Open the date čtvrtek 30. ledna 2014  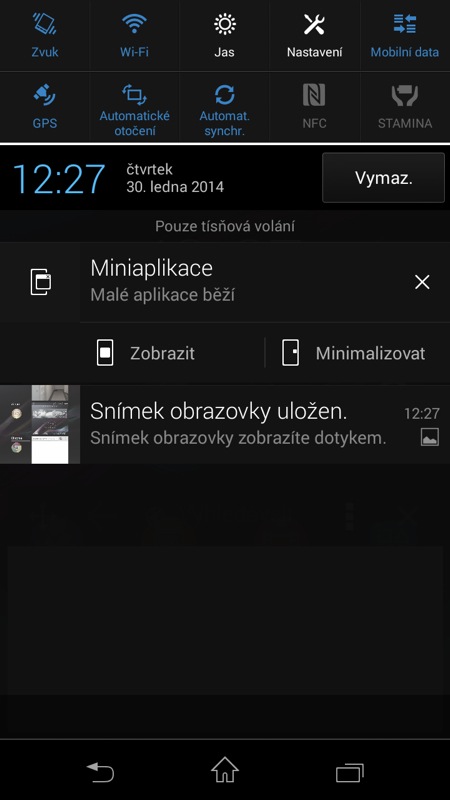tap(175, 178)
